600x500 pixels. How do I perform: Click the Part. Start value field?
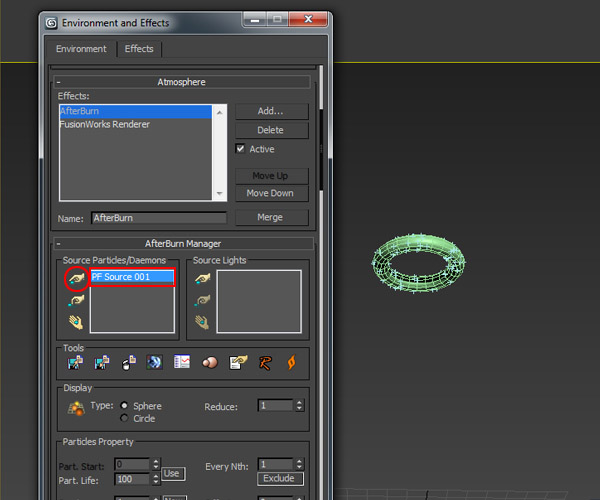pyautogui.click(x=132, y=464)
